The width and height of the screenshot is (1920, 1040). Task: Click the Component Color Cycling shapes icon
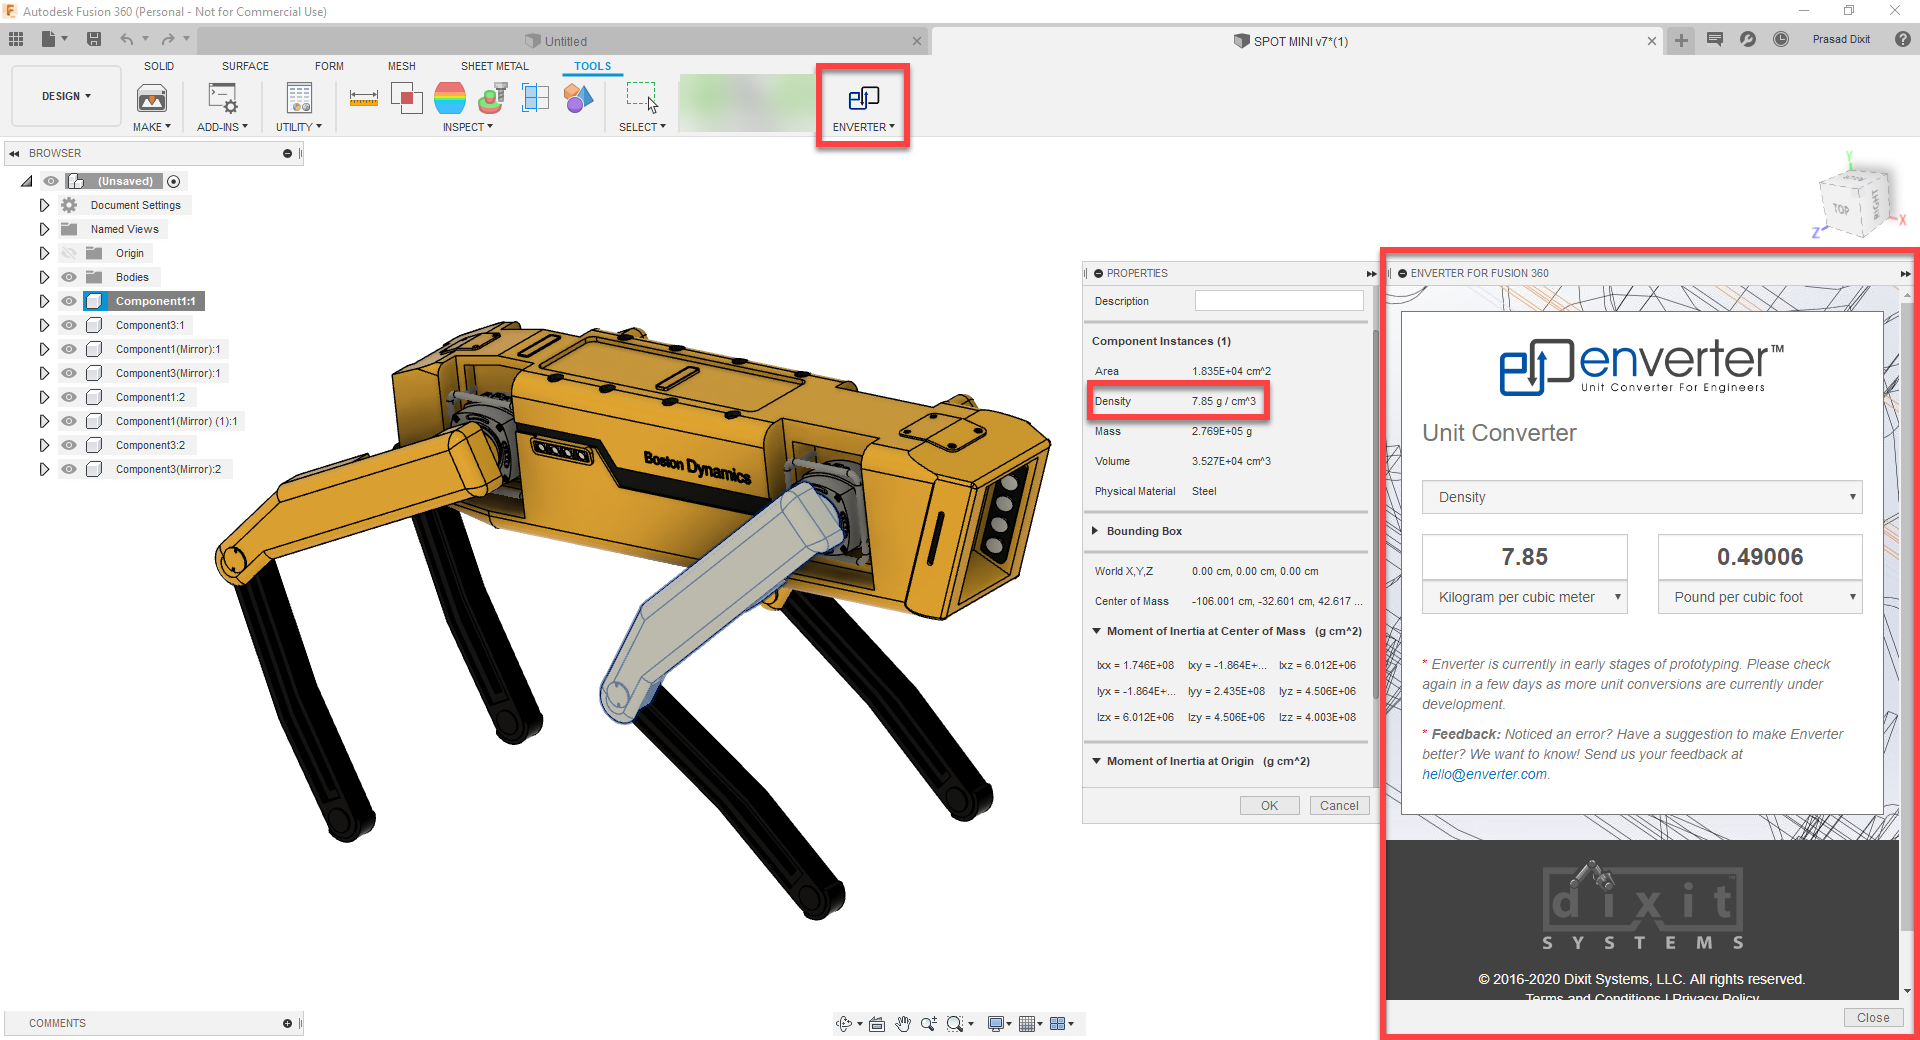tap(578, 99)
